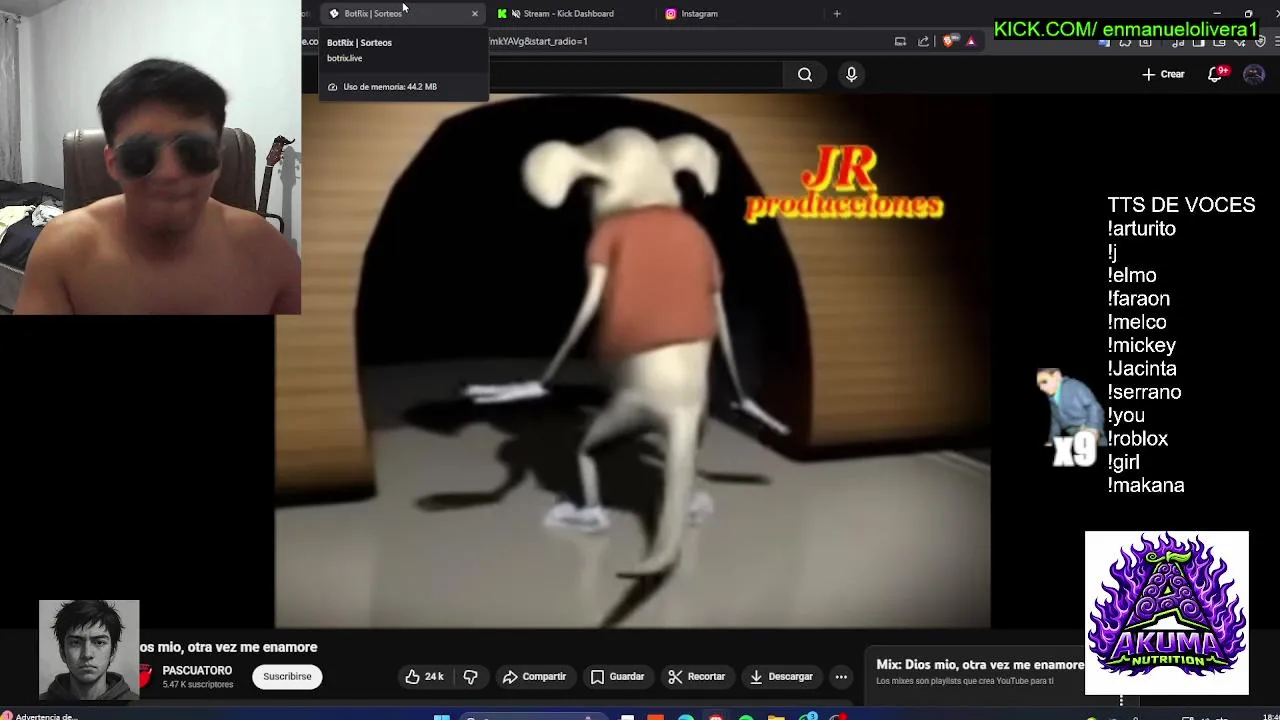Image resolution: width=1280 pixels, height=720 pixels.
Task: Click the Mix panel three-dot options
Action: pos(1121,700)
